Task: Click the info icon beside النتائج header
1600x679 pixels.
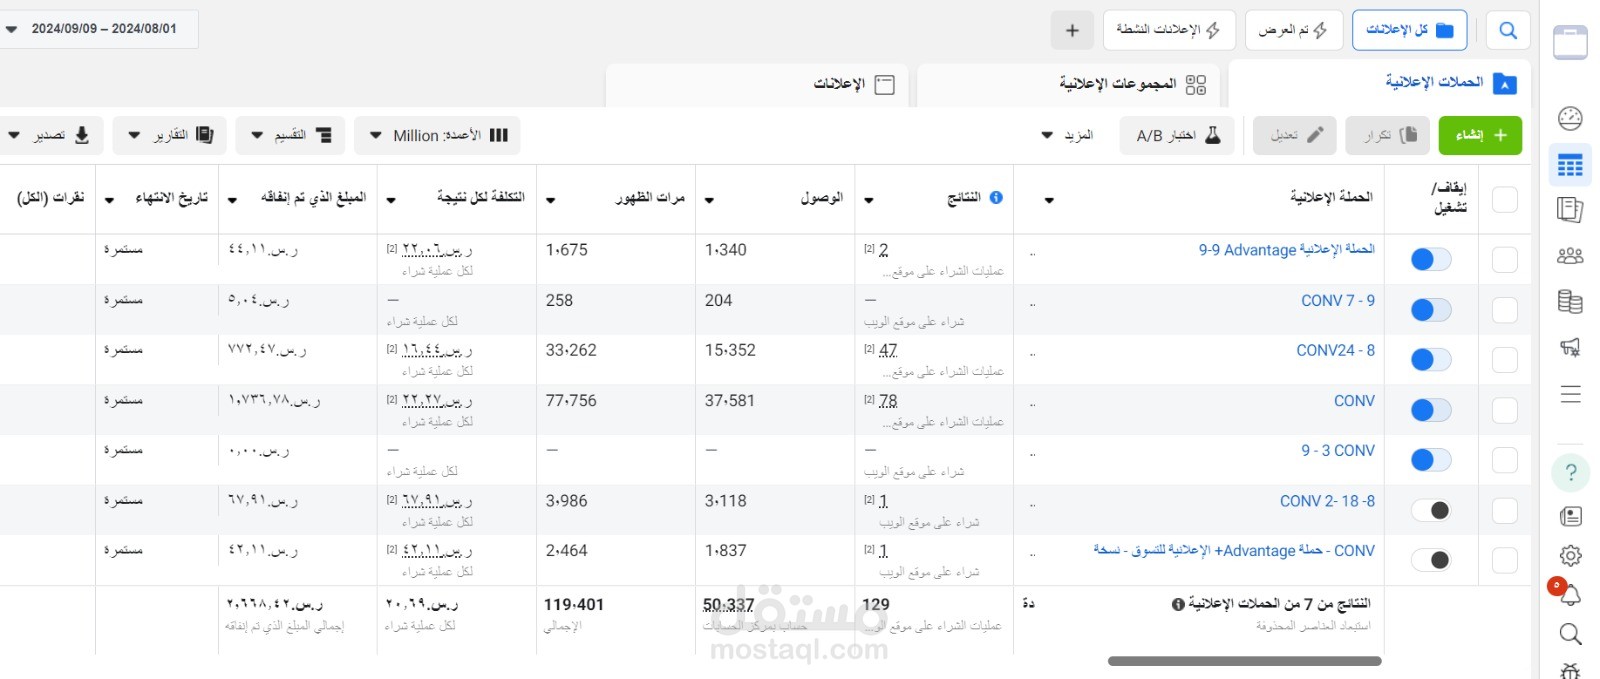Action: point(996,197)
